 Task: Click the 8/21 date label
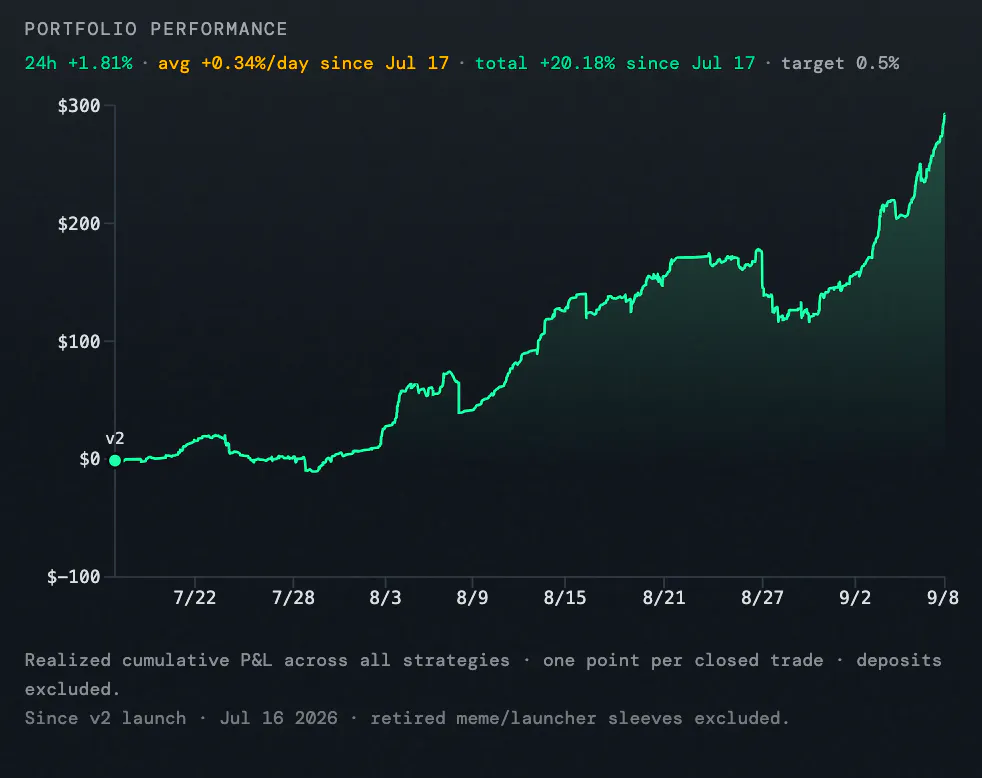(x=664, y=598)
